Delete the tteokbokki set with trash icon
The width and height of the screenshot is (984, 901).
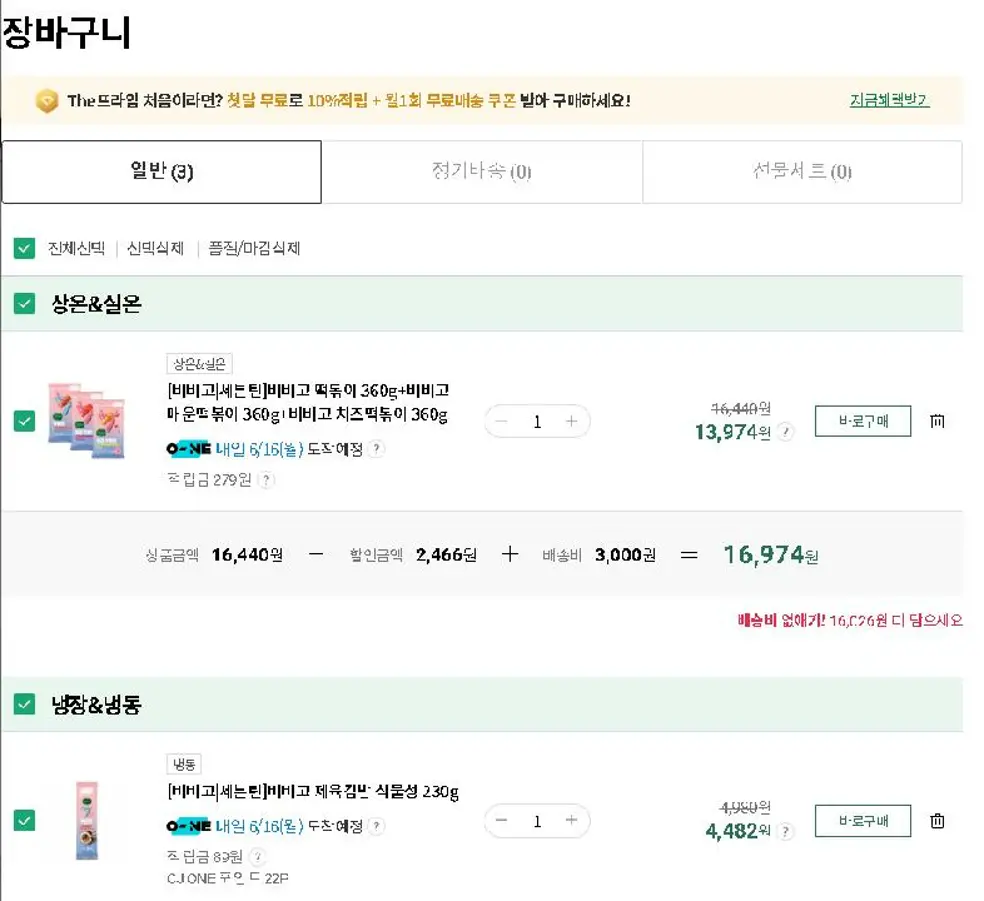coord(937,421)
